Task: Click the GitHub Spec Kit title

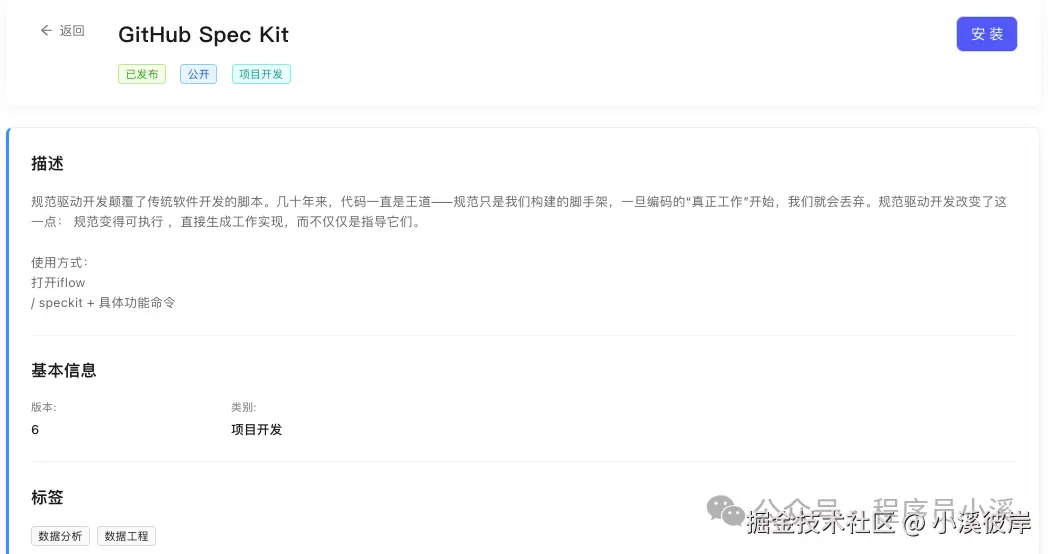Action: coord(203,34)
